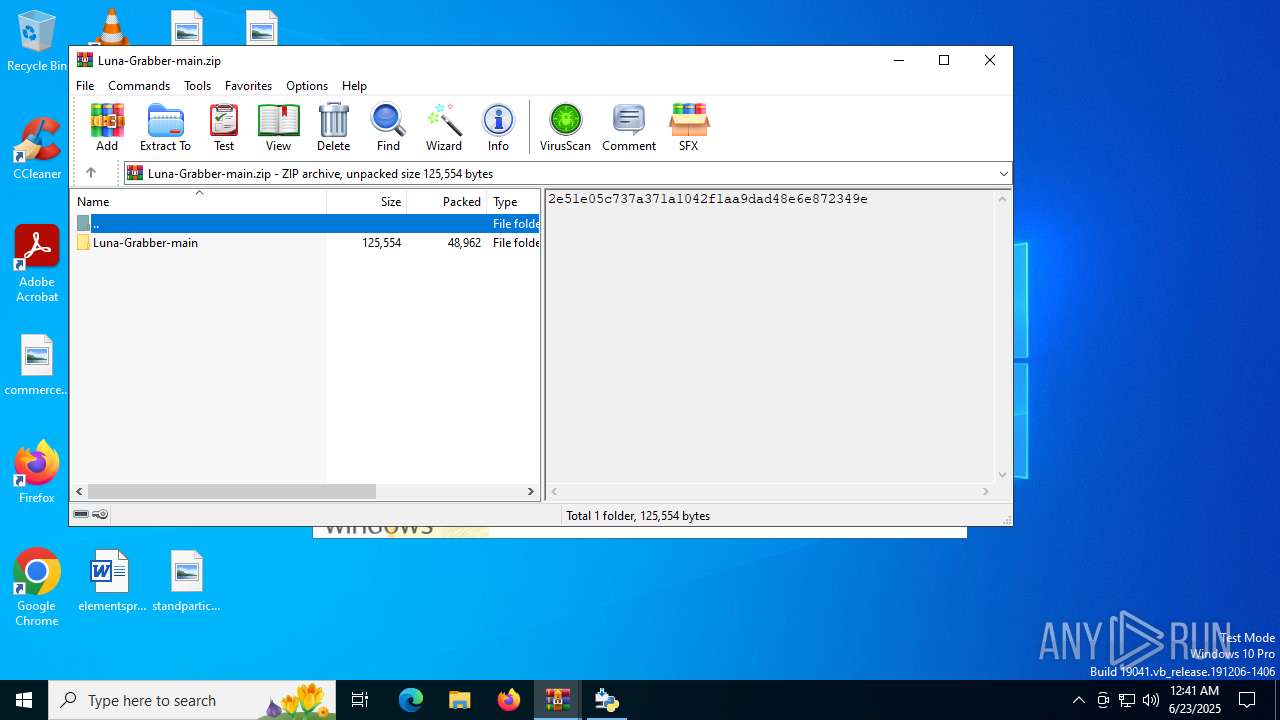Viewport: 1280px width, 720px height.
Task: Click the Extract To toolbar icon
Action: (165, 127)
